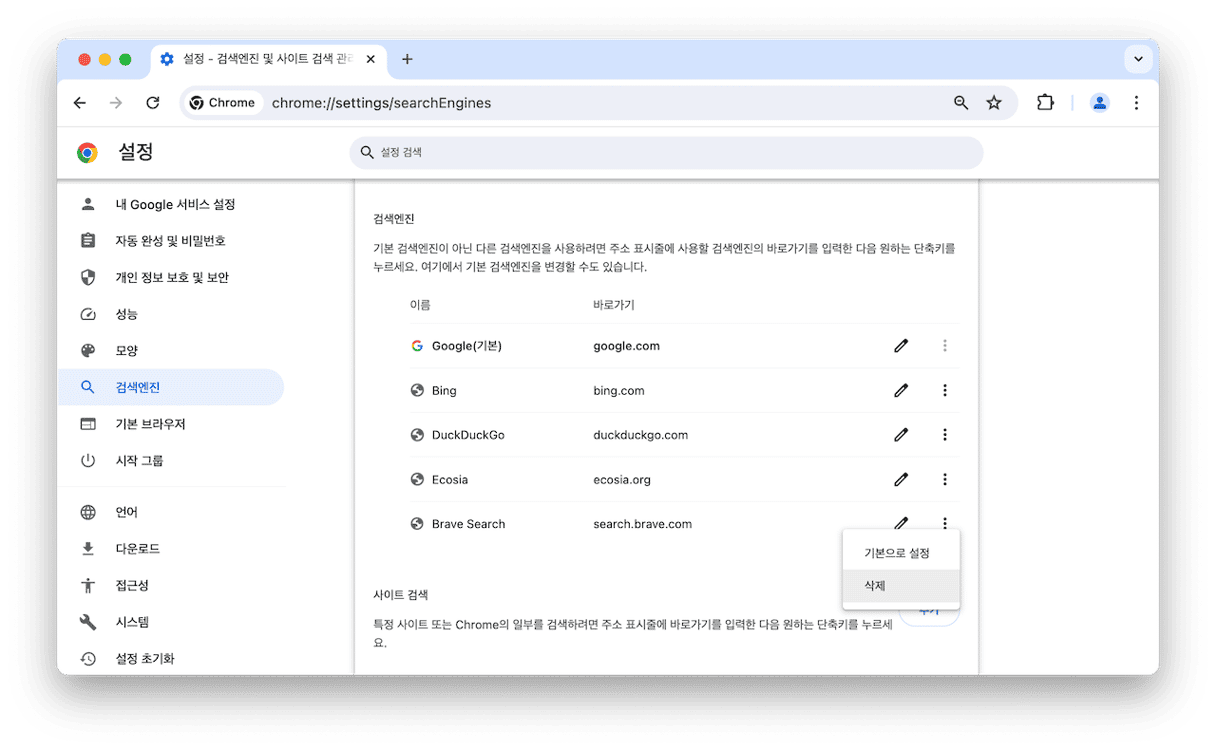
Task: Choose 삭제 in the popup menu
Action: (901, 586)
